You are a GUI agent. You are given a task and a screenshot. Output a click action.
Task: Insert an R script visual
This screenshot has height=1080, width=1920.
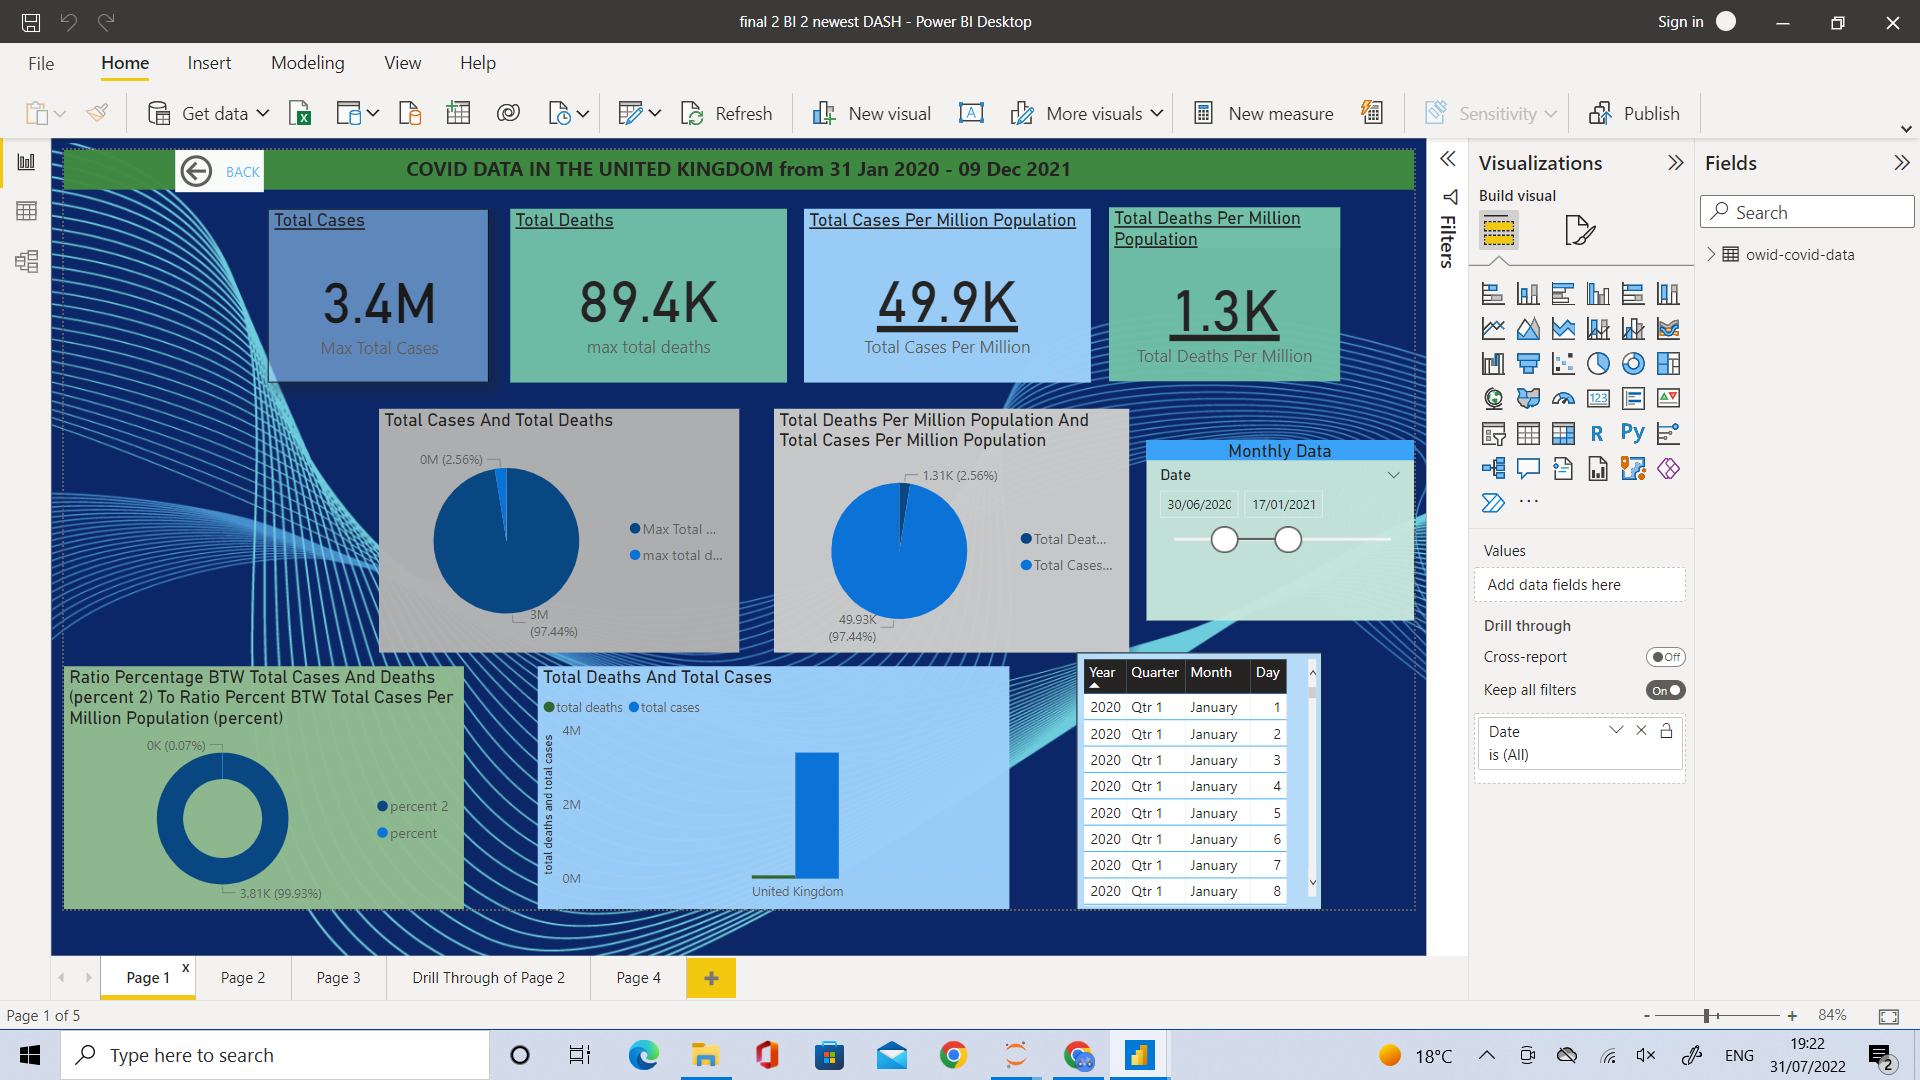click(1597, 433)
